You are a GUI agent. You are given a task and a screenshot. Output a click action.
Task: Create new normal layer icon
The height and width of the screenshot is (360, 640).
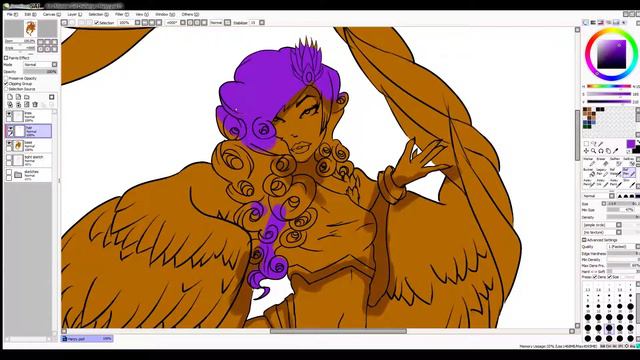[x=10, y=97]
